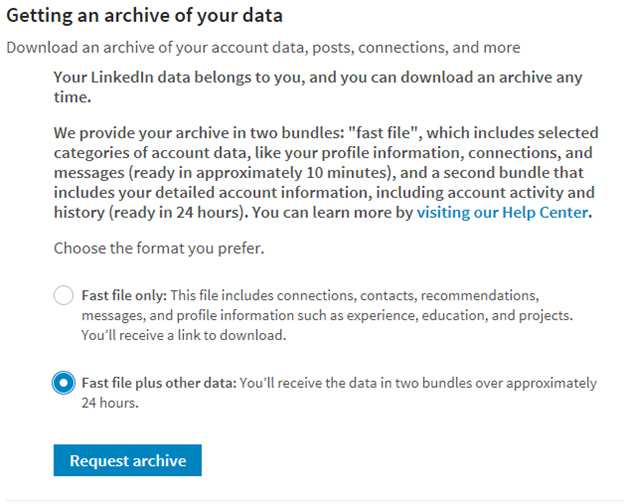This screenshot has height=504, width=624.
Task: Click the "You'll receive a link to download." line
Action: tap(184, 335)
